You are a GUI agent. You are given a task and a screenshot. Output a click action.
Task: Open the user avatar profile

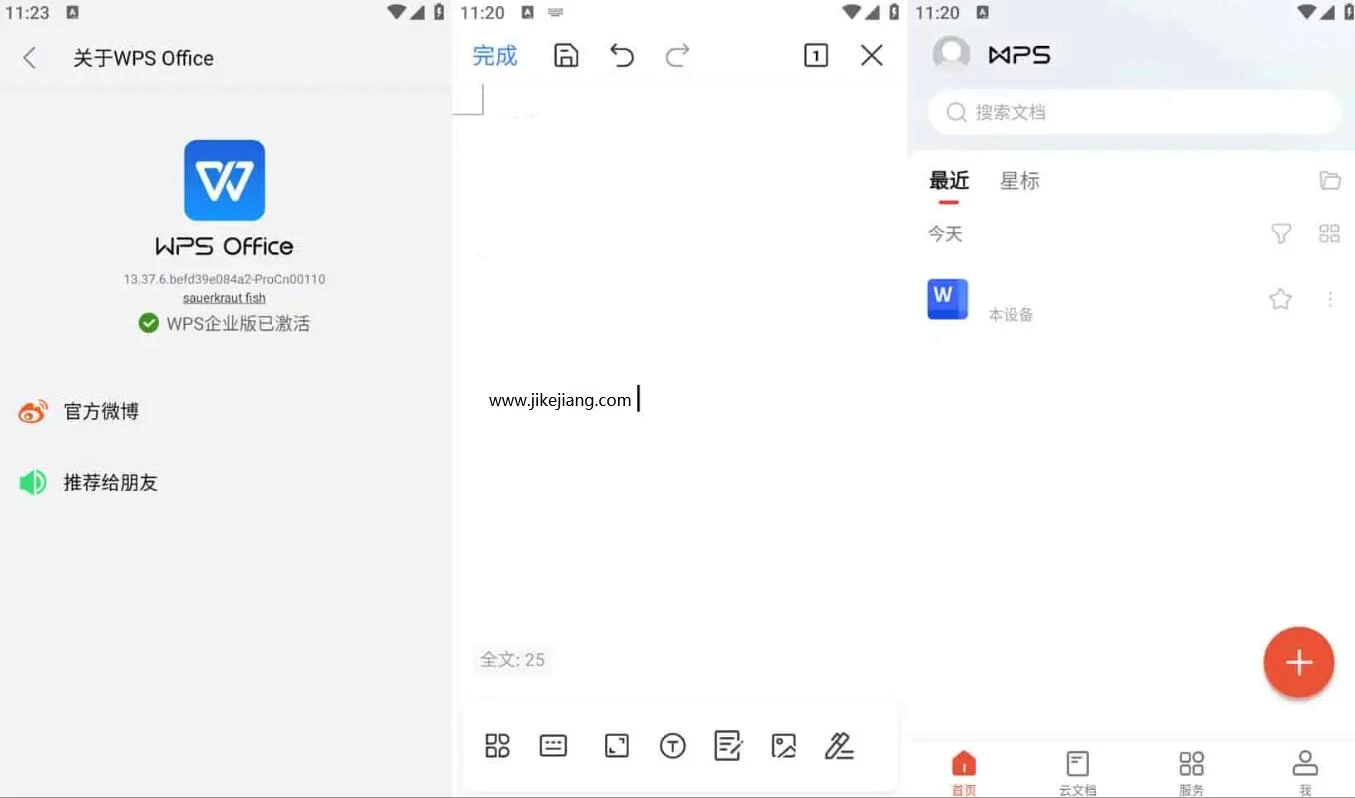click(951, 54)
